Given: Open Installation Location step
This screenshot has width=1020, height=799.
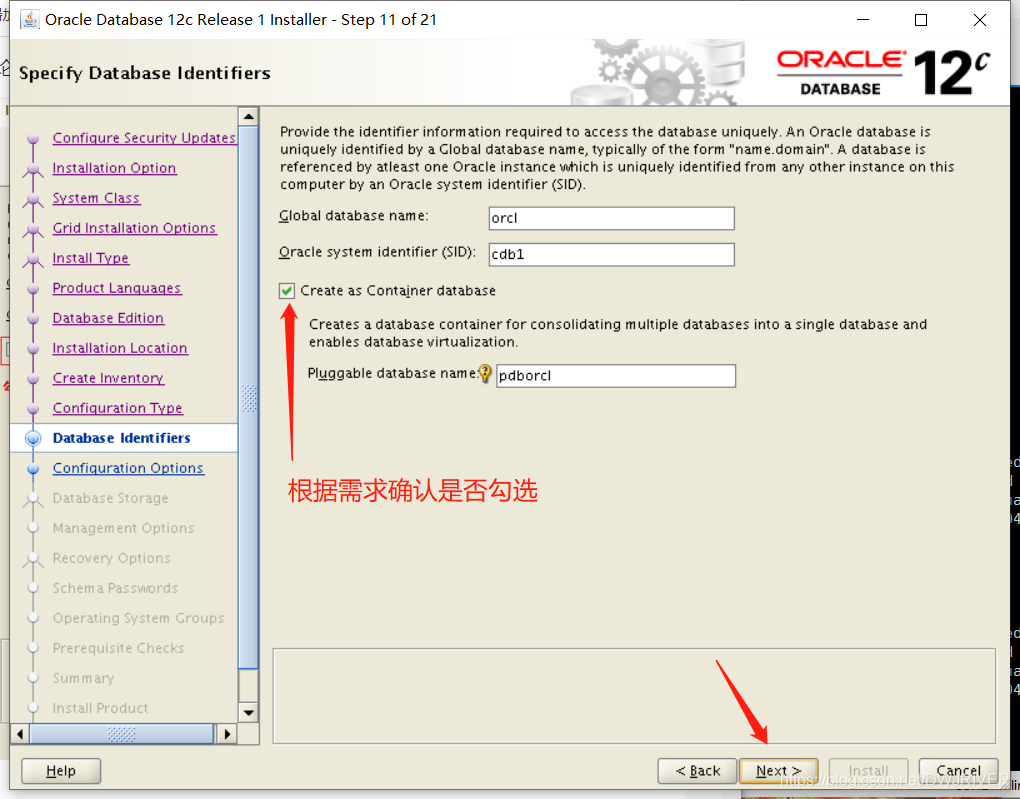Looking at the screenshot, I should (120, 347).
